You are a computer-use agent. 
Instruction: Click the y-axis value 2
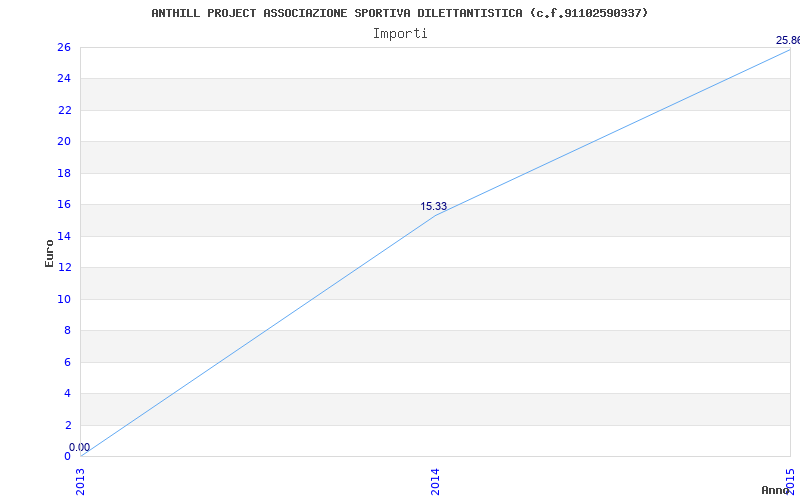point(67,425)
